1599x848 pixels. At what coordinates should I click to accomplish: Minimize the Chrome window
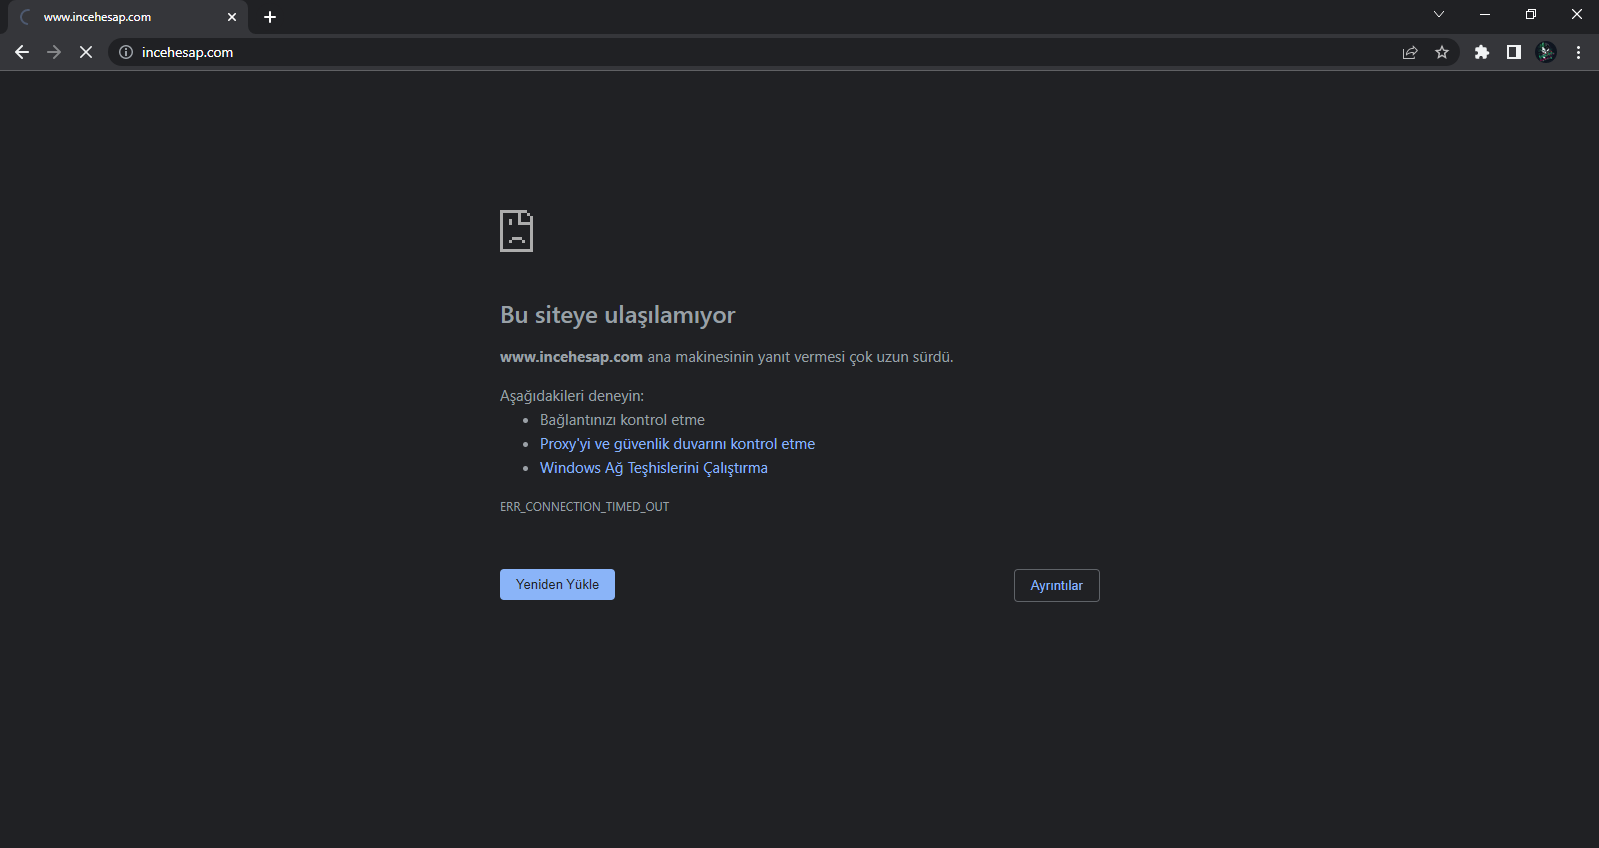1485,14
